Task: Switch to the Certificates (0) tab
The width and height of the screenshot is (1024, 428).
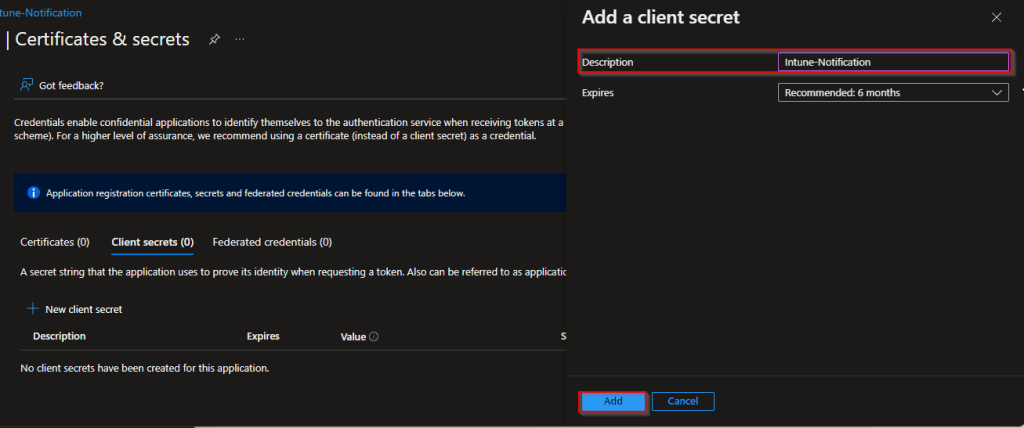Action: (x=55, y=242)
